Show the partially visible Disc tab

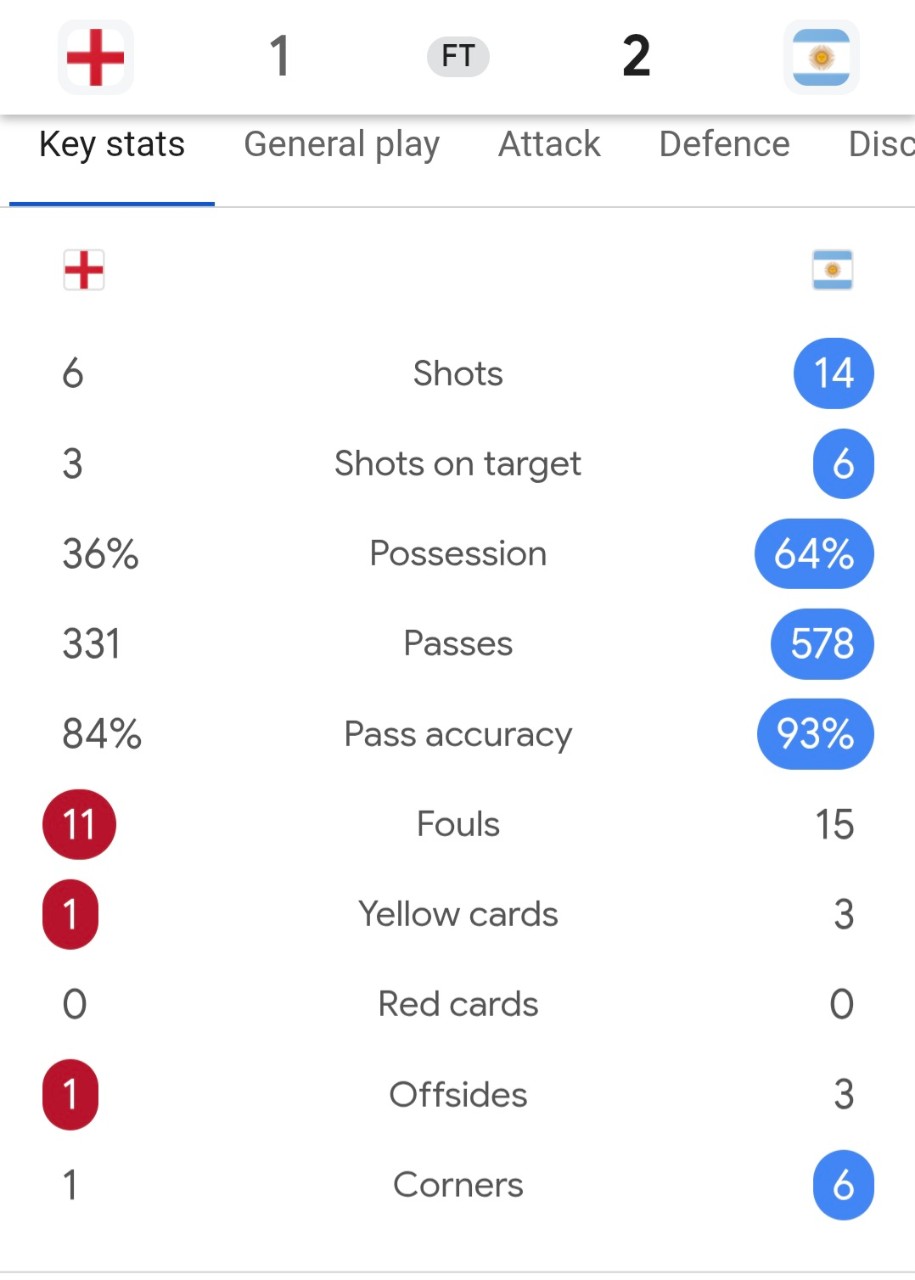point(881,144)
